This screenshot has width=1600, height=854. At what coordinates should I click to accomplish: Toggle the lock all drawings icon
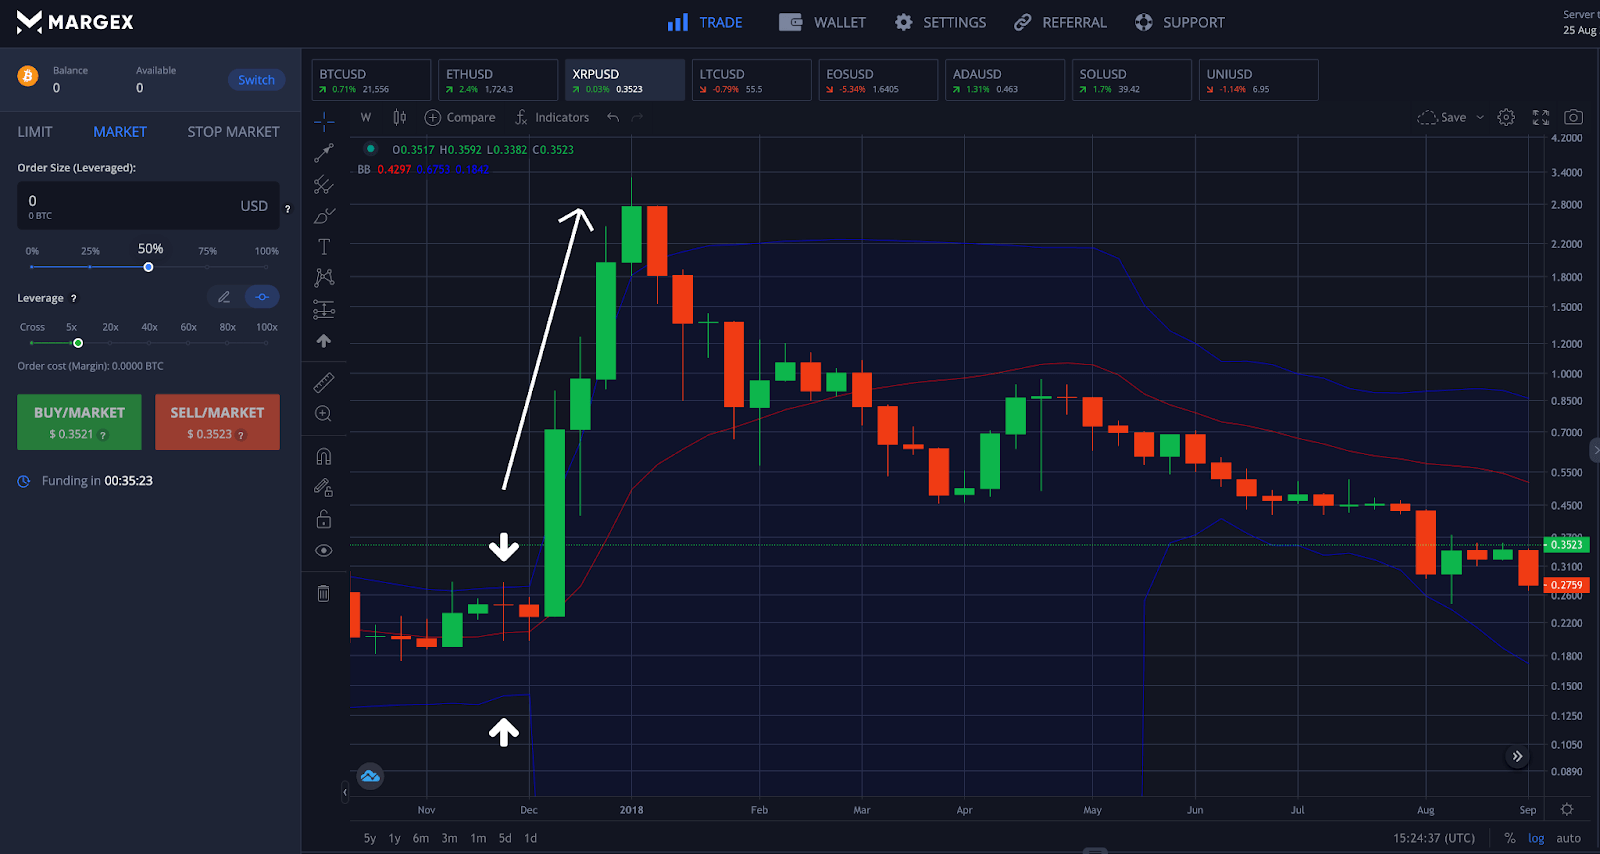click(x=323, y=519)
